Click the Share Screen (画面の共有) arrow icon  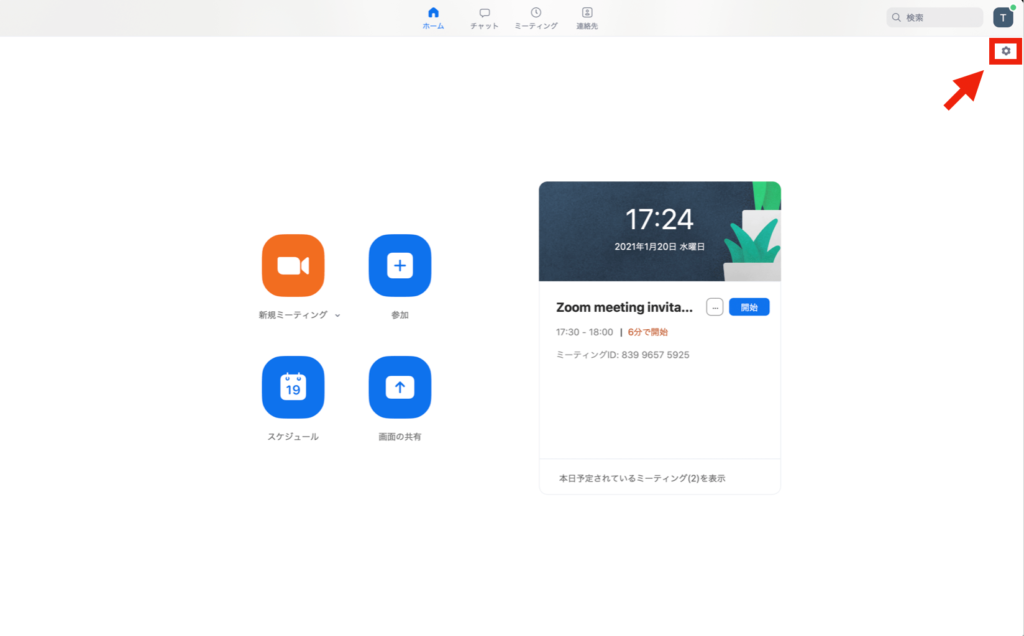point(400,387)
